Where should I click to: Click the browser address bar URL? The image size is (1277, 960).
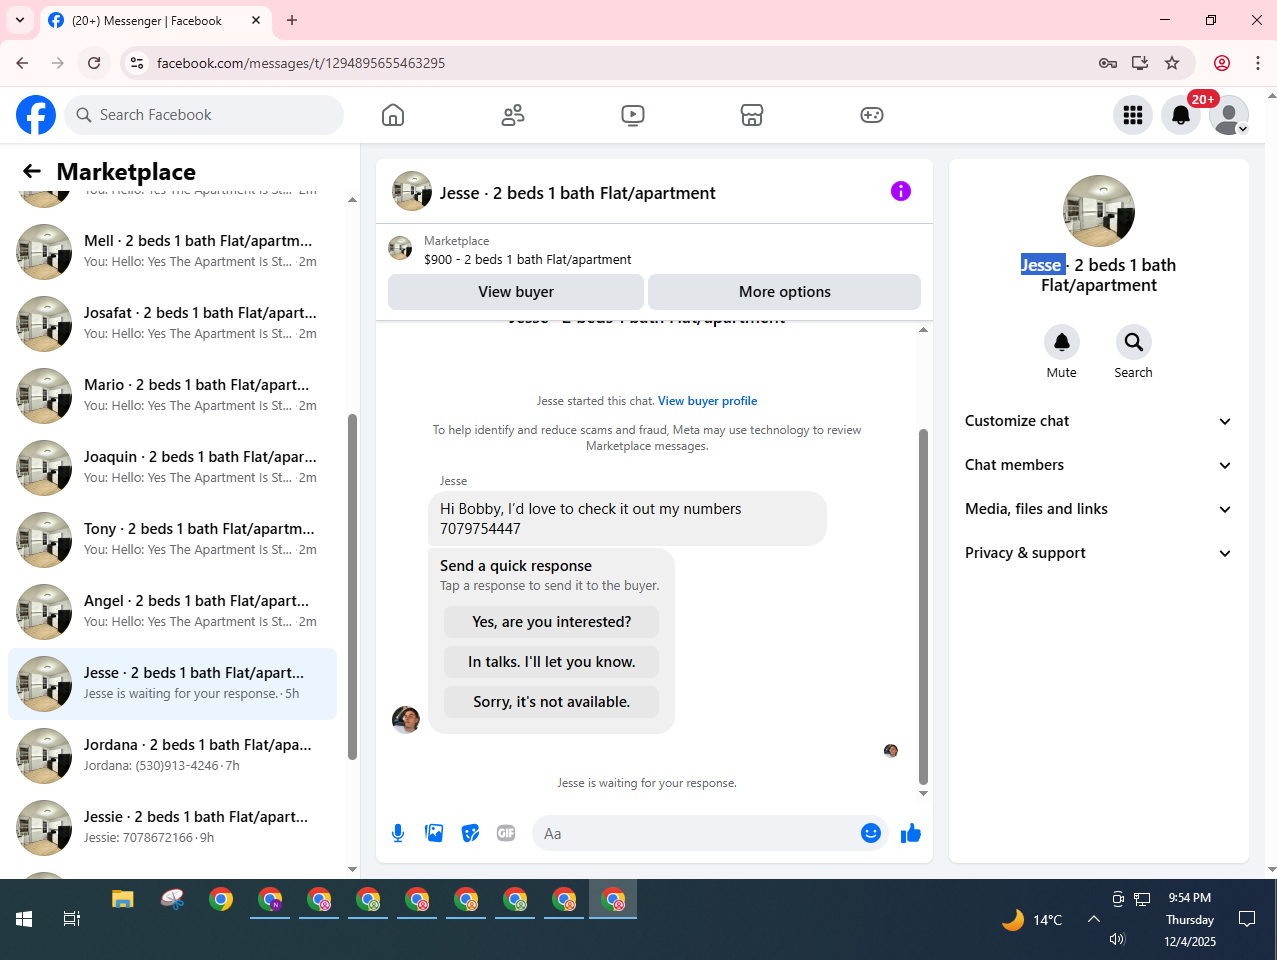click(x=301, y=63)
